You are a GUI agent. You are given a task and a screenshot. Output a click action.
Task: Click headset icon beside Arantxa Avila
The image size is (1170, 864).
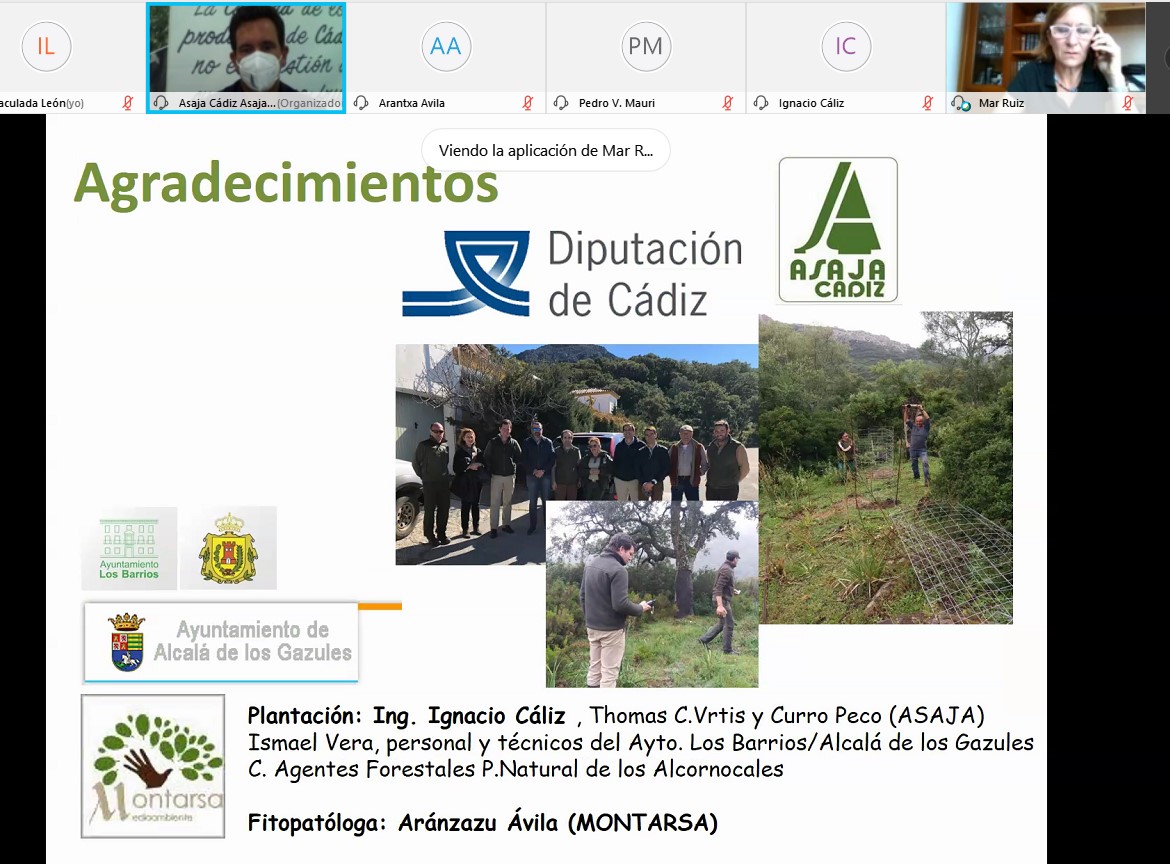[361, 103]
